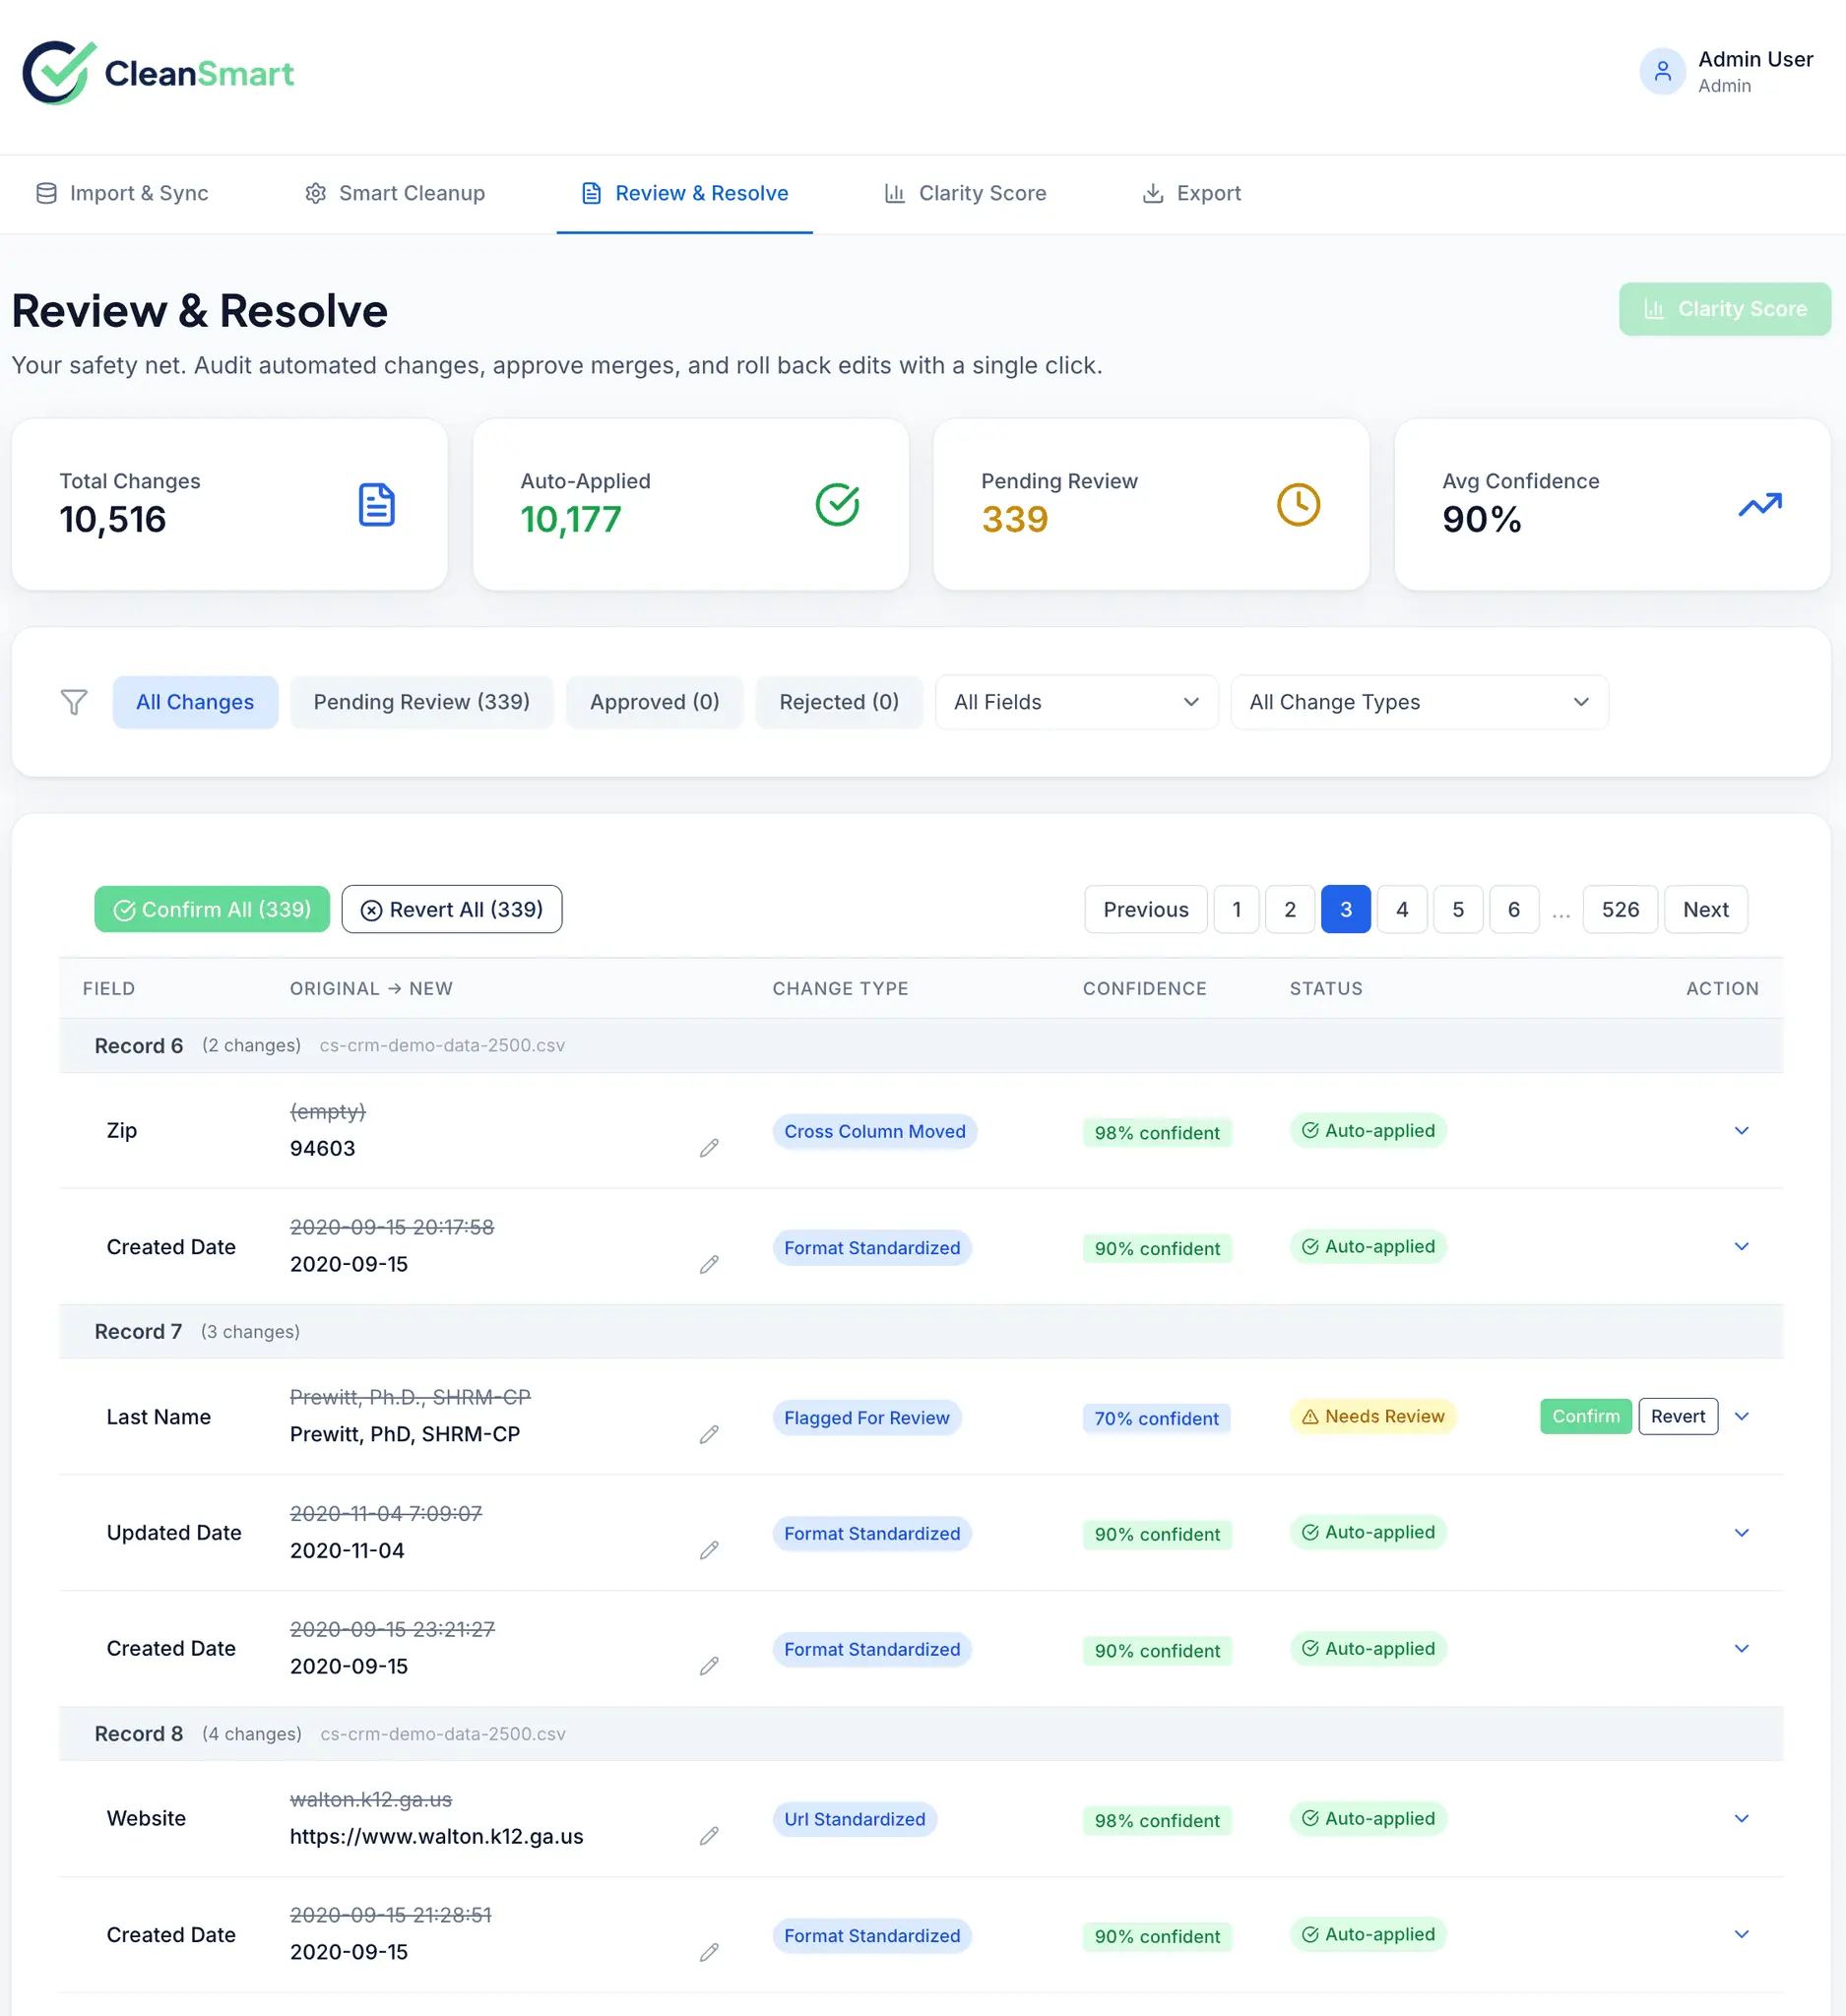This screenshot has width=1846, height=2016.
Task: Edit Record 6 Created Date pencil icon
Action: click(709, 1264)
